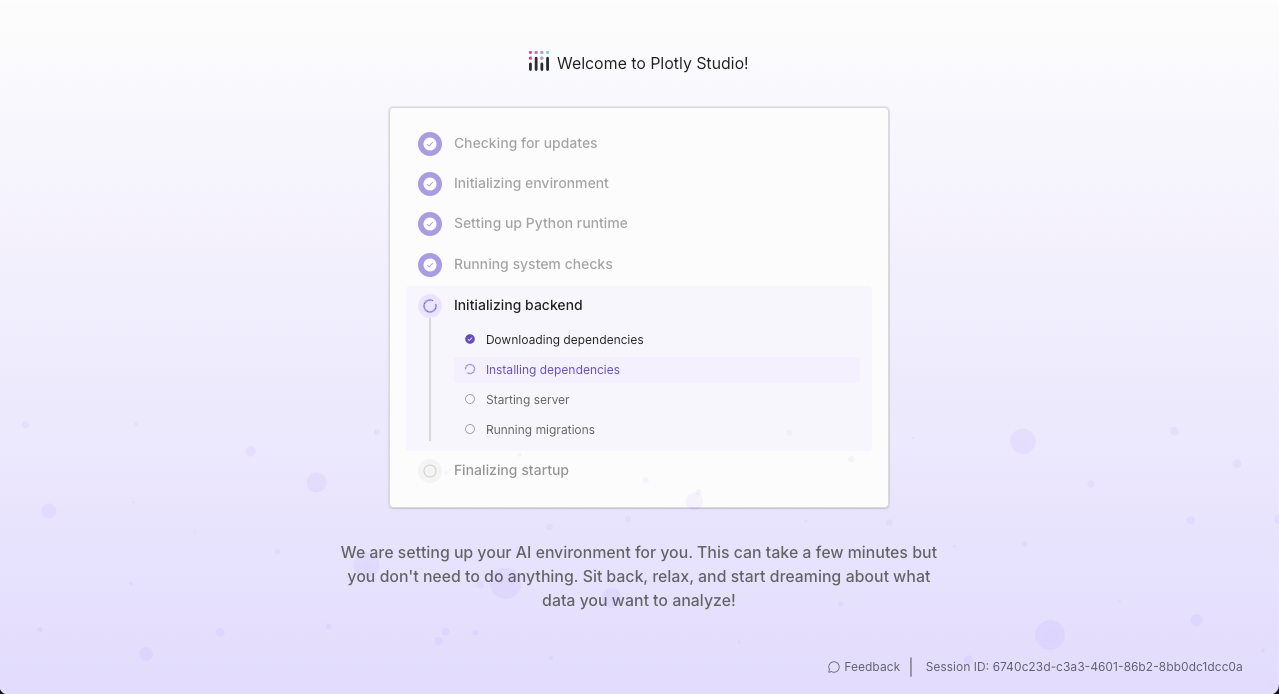Screen dimensions: 1279x694
Task: Click the Finalizing startup pending circle
Action: pyautogui.click(x=430, y=471)
